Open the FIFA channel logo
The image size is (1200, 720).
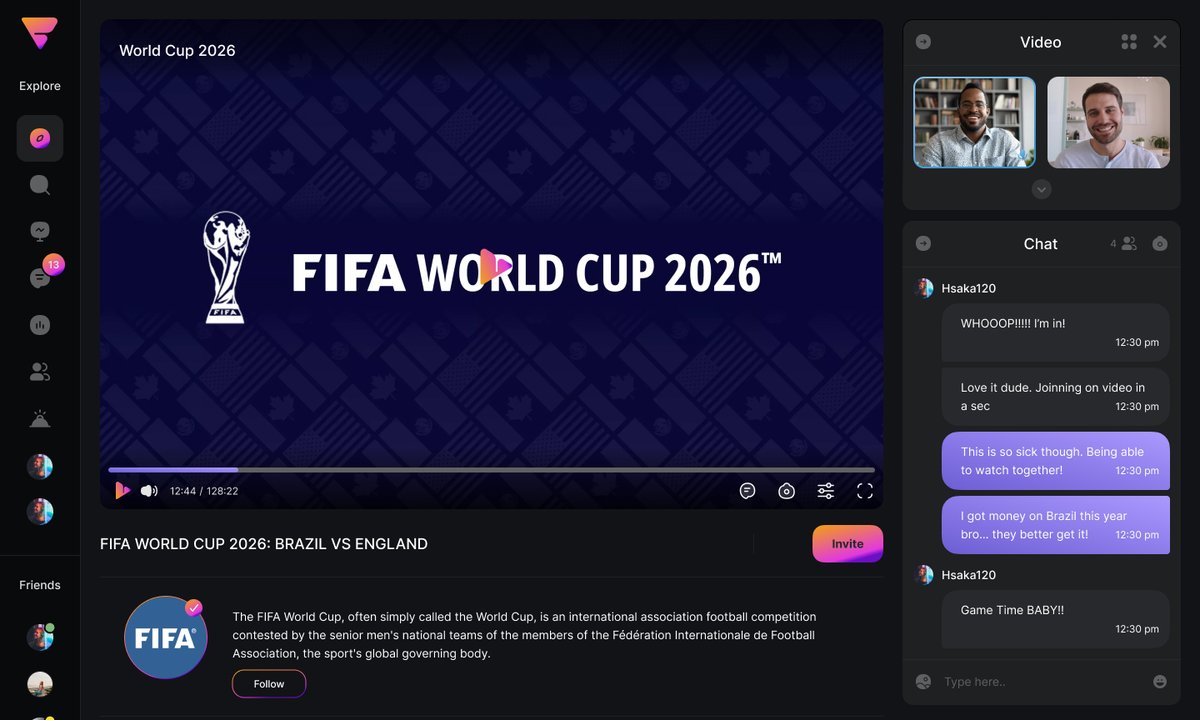coord(166,638)
